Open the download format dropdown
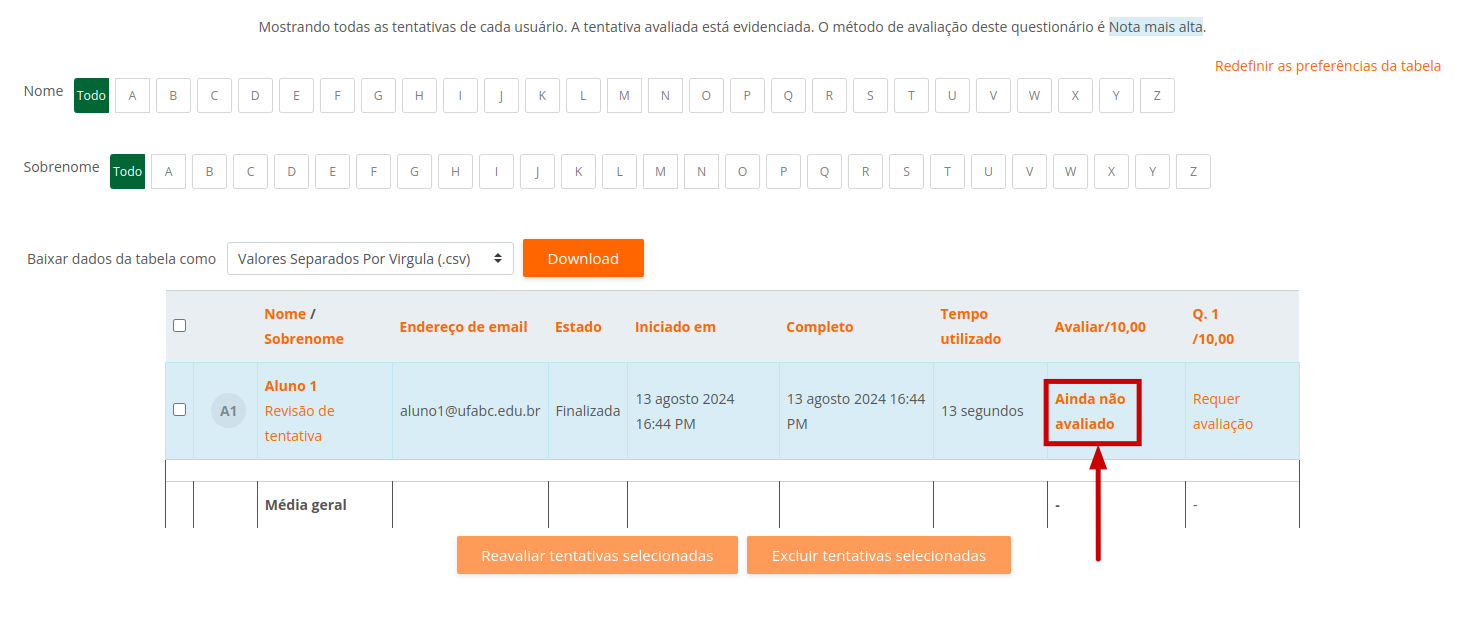Image resolution: width=1465 pixels, height=625 pixels. click(x=370, y=258)
